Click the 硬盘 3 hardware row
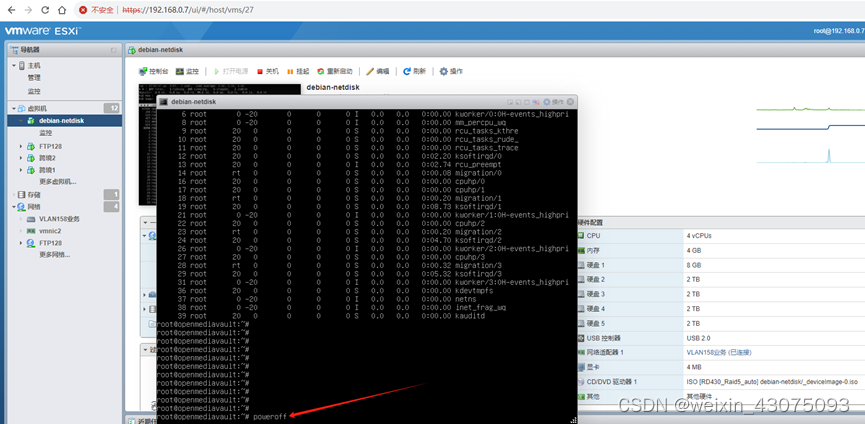Viewport: 865px width, 424px height. click(721, 294)
